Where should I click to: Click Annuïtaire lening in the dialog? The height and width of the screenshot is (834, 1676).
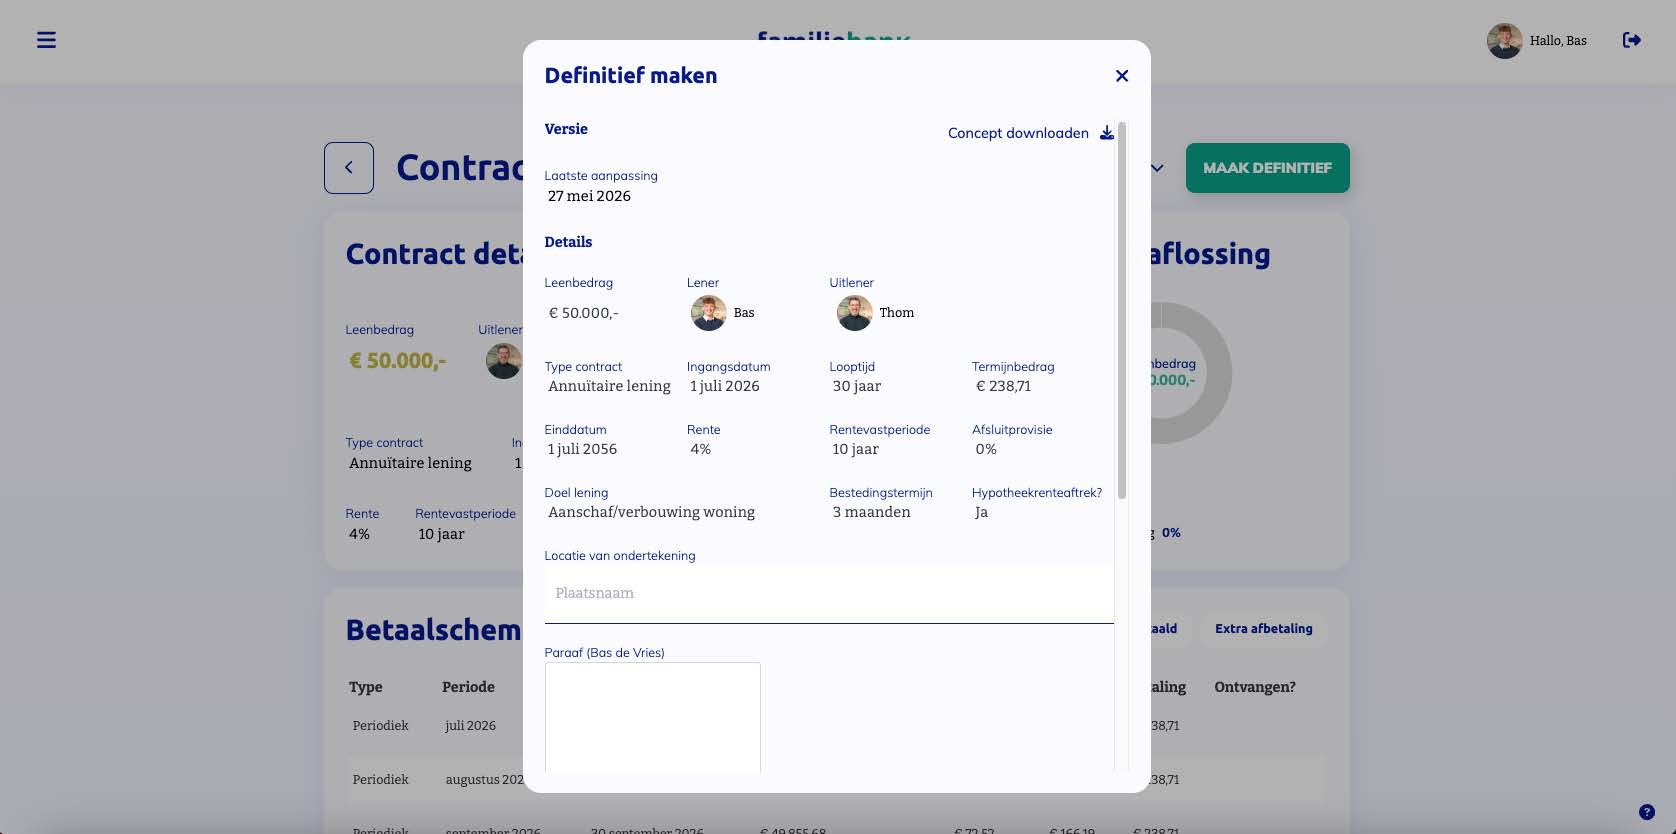tap(609, 386)
